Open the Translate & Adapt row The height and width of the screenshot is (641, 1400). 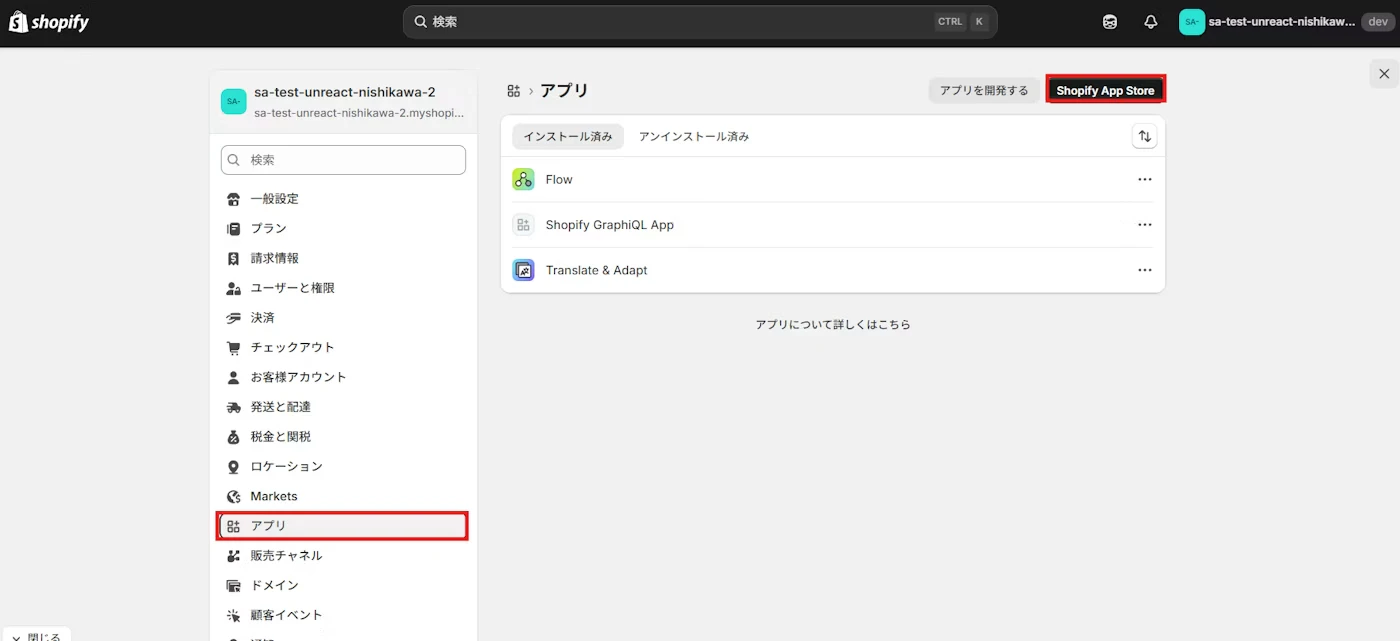[833, 270]
